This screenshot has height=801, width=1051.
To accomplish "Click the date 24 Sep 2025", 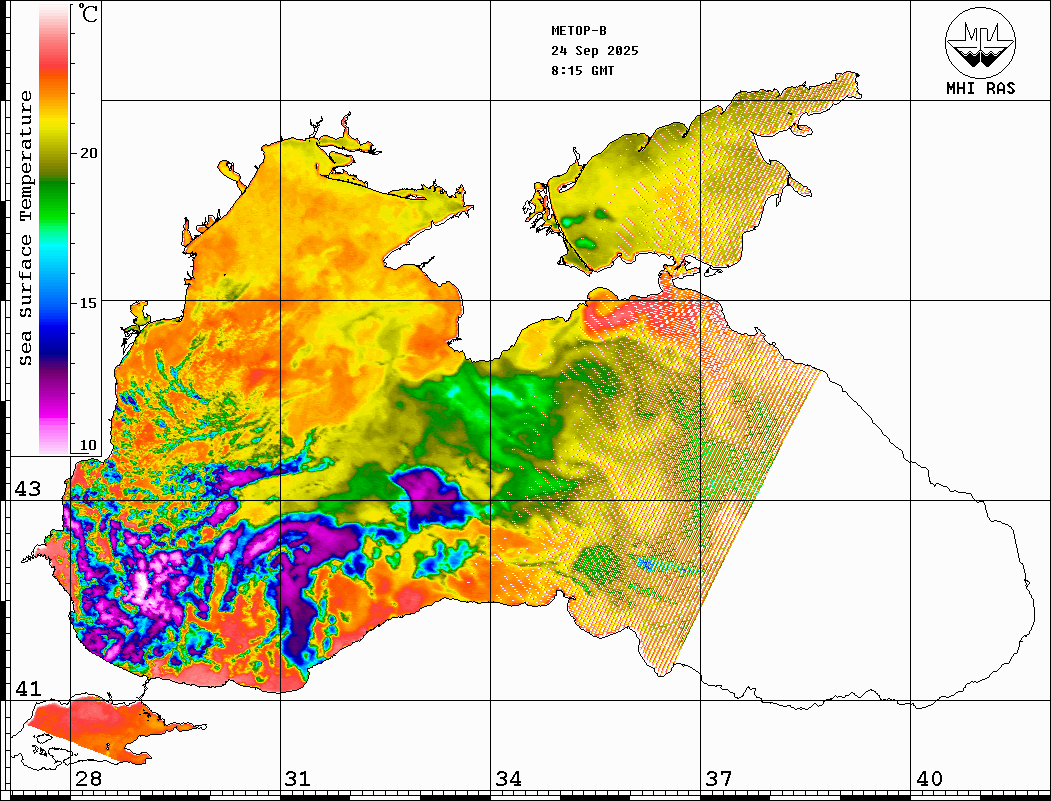I will [594, 51].
